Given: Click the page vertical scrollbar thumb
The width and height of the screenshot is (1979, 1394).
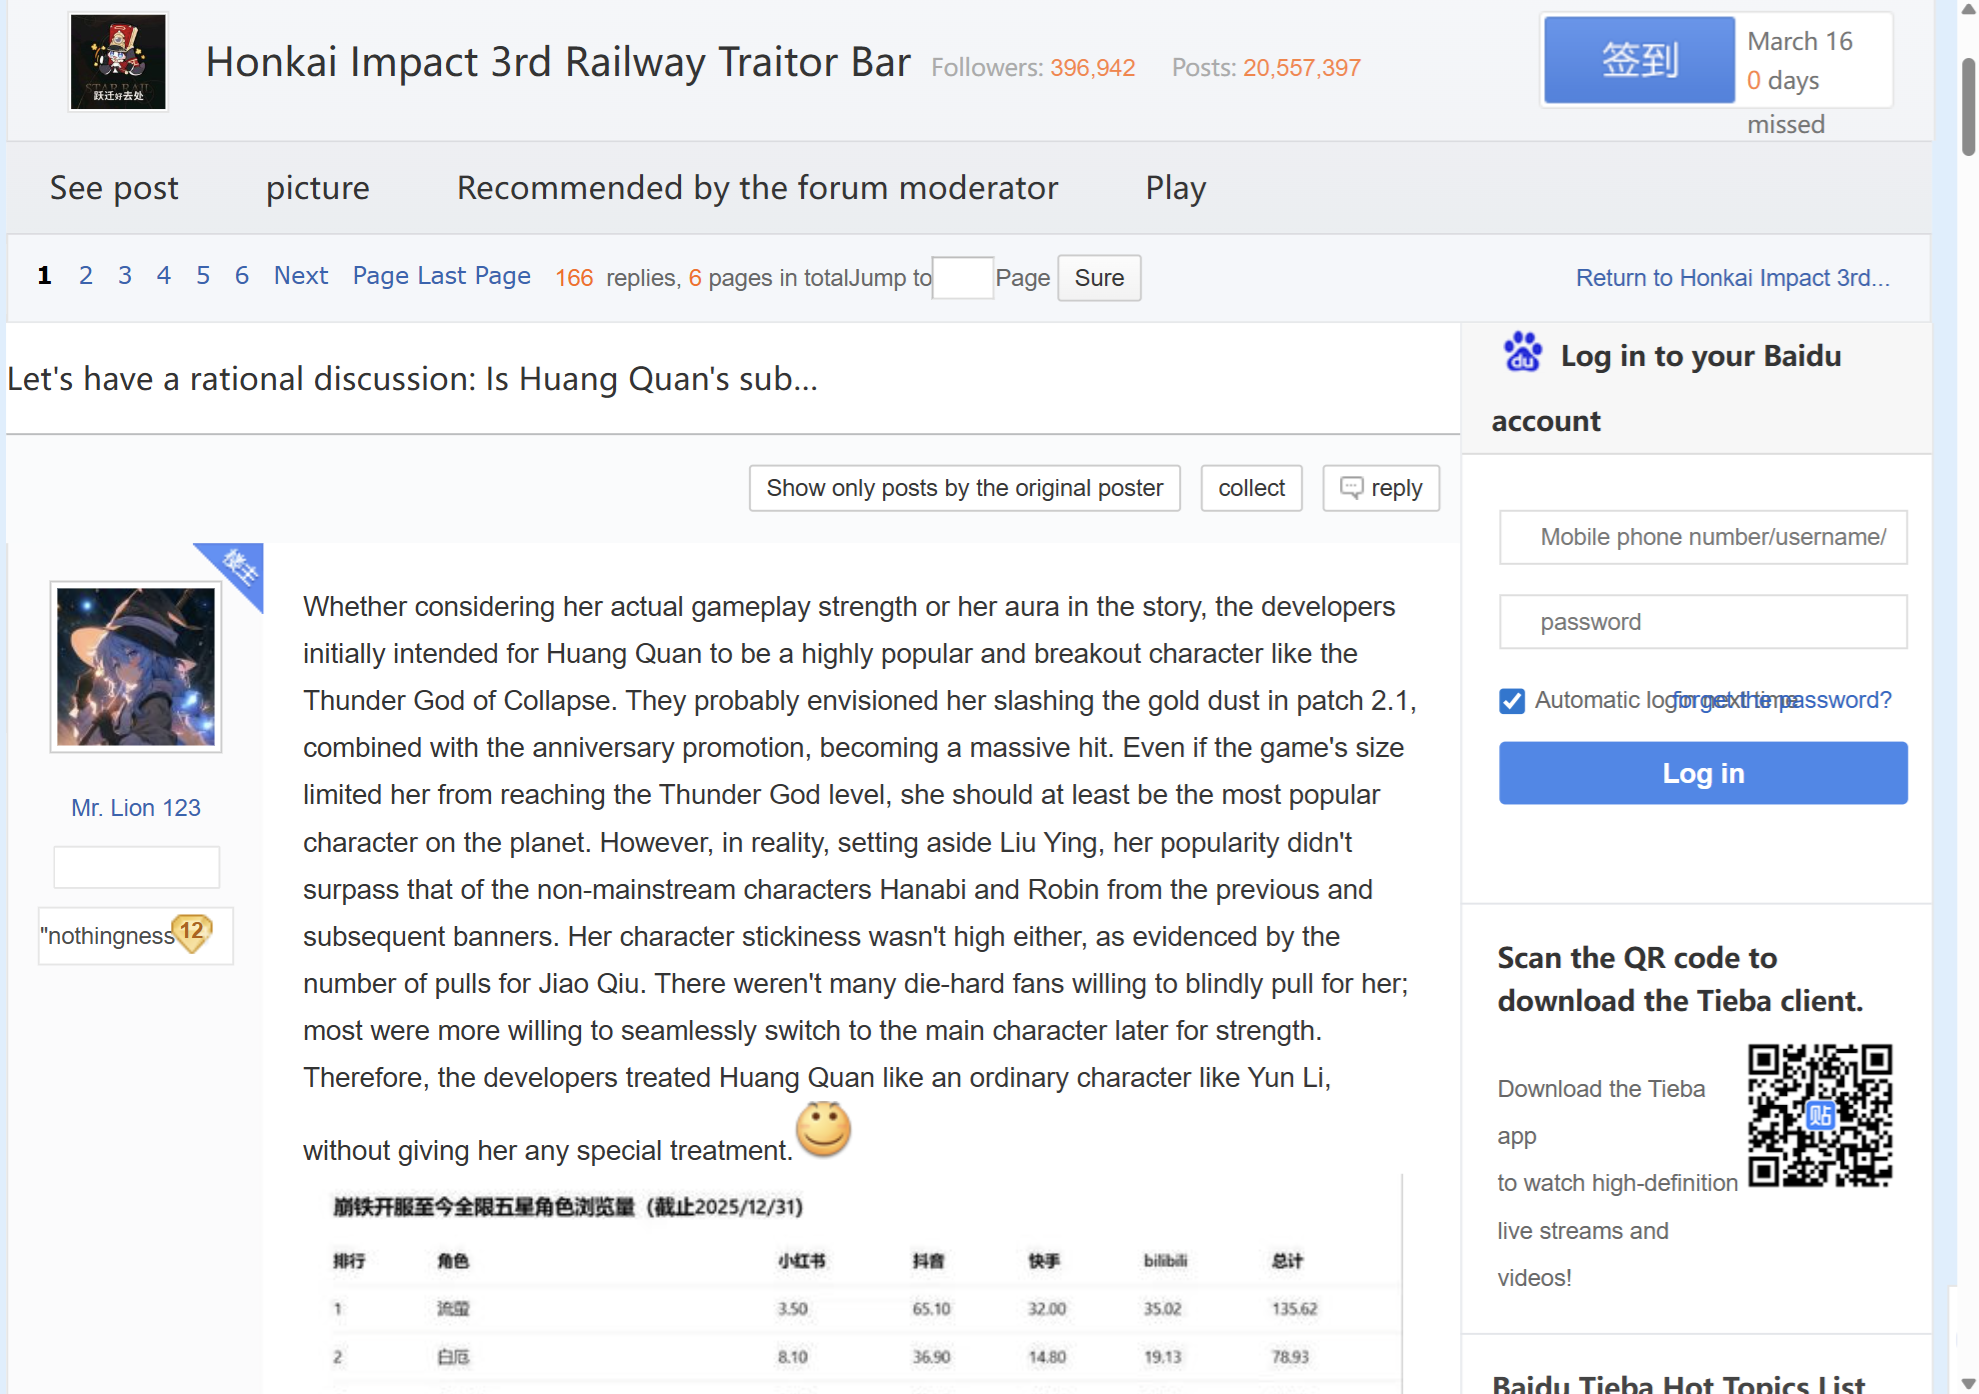Looking at the screenshot, I should [1968, 105].
